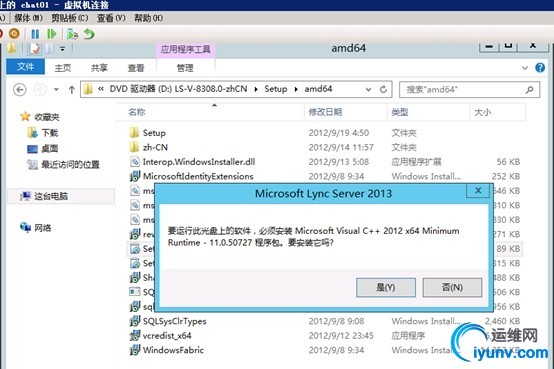Open the 管理 (Manage) ribbon tab
554x369 pixels.
185,68
